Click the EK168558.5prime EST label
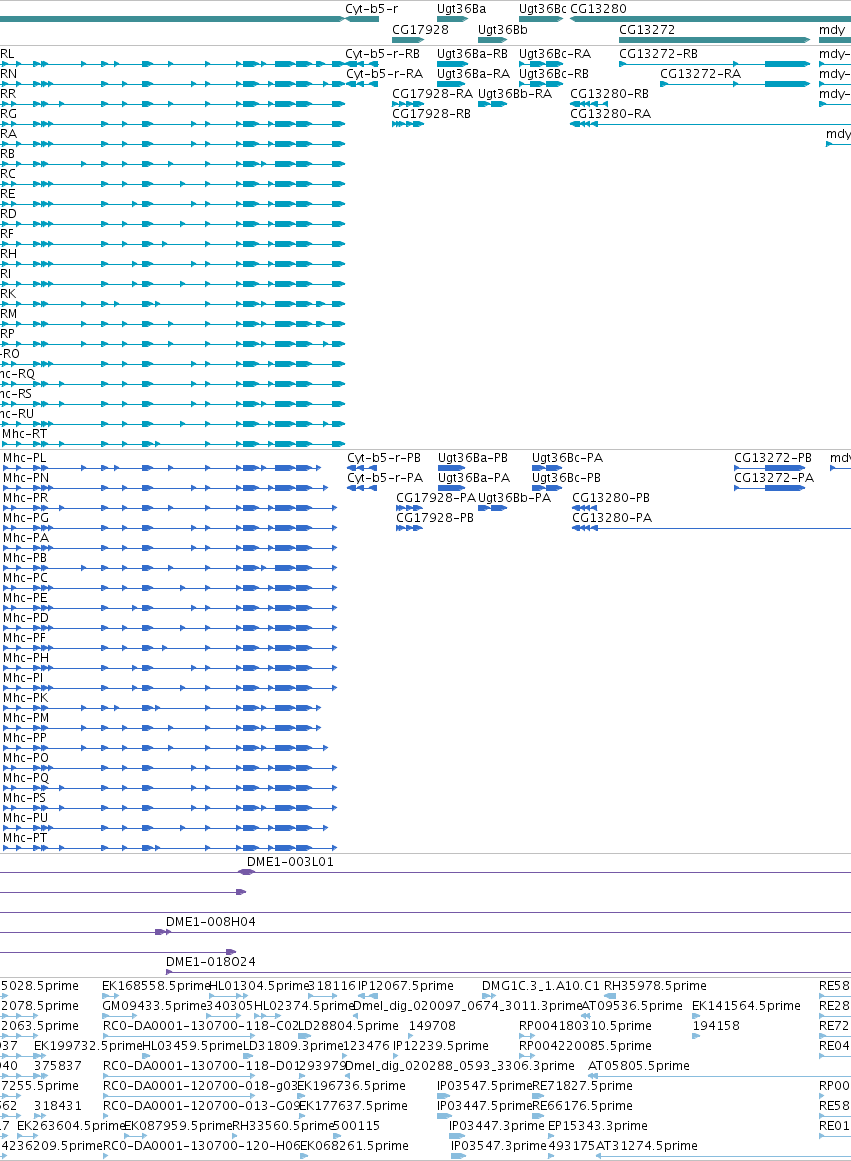Image resolution: width=851 pixels, height=1161 pixels. 156,986
